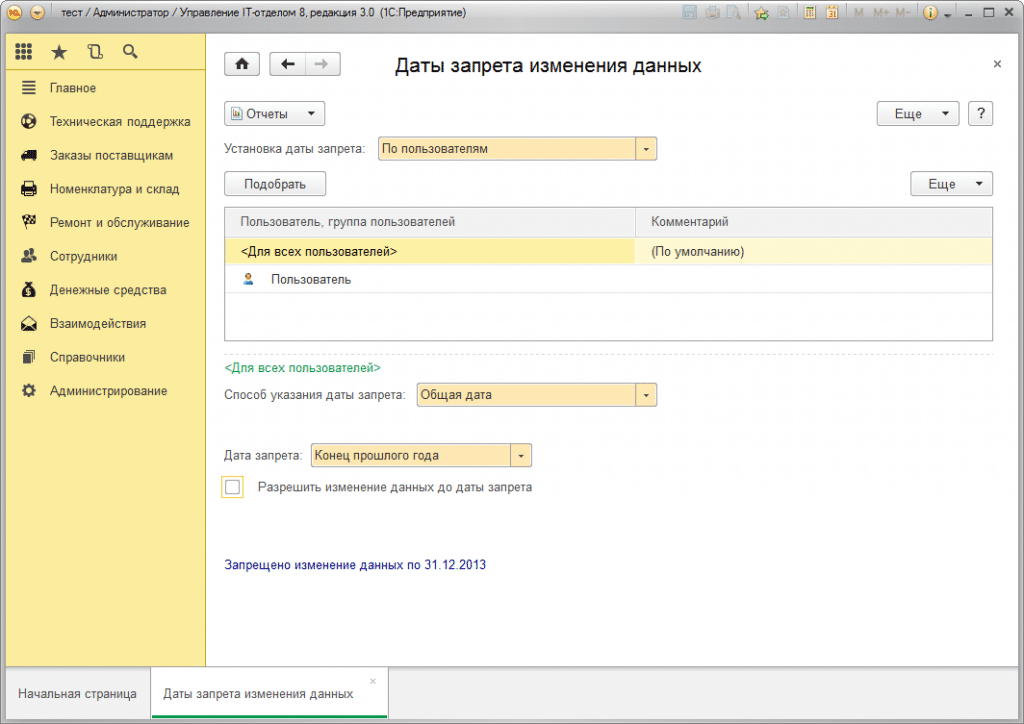1024x724 pixels.
Task: Click the Установка даты запрета field
Action: click(507, 149)
